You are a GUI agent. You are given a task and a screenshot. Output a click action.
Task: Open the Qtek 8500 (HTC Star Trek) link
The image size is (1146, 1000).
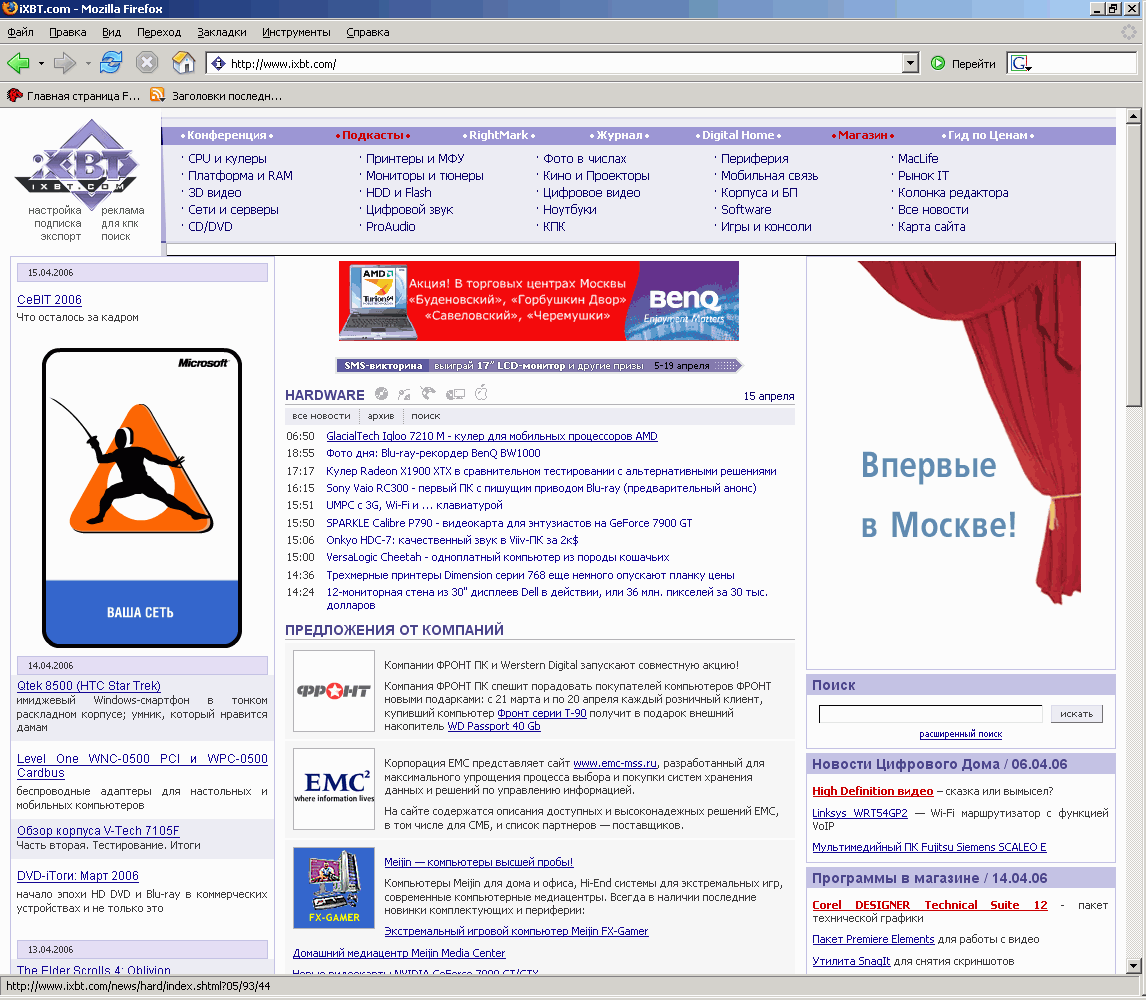pos(88,686)
